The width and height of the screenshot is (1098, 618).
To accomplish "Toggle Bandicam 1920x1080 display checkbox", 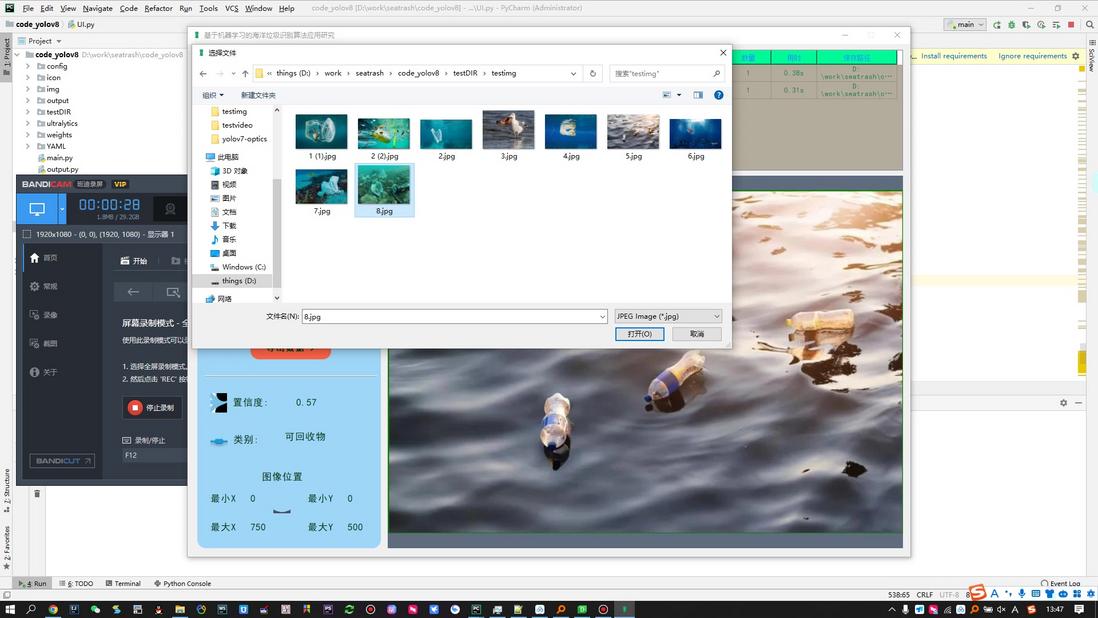I will point(27,234).
